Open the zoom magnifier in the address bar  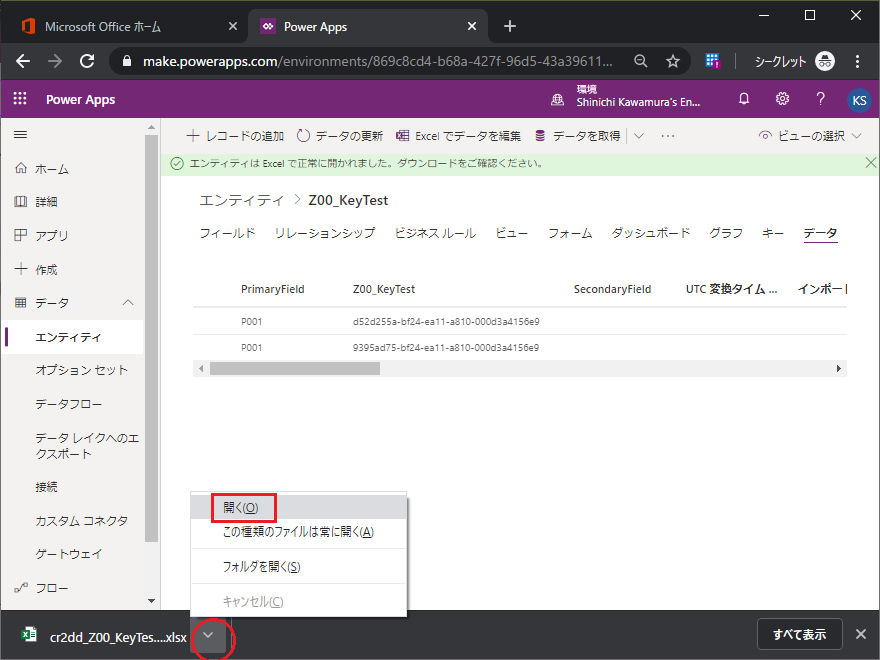[x=640, y=61]
